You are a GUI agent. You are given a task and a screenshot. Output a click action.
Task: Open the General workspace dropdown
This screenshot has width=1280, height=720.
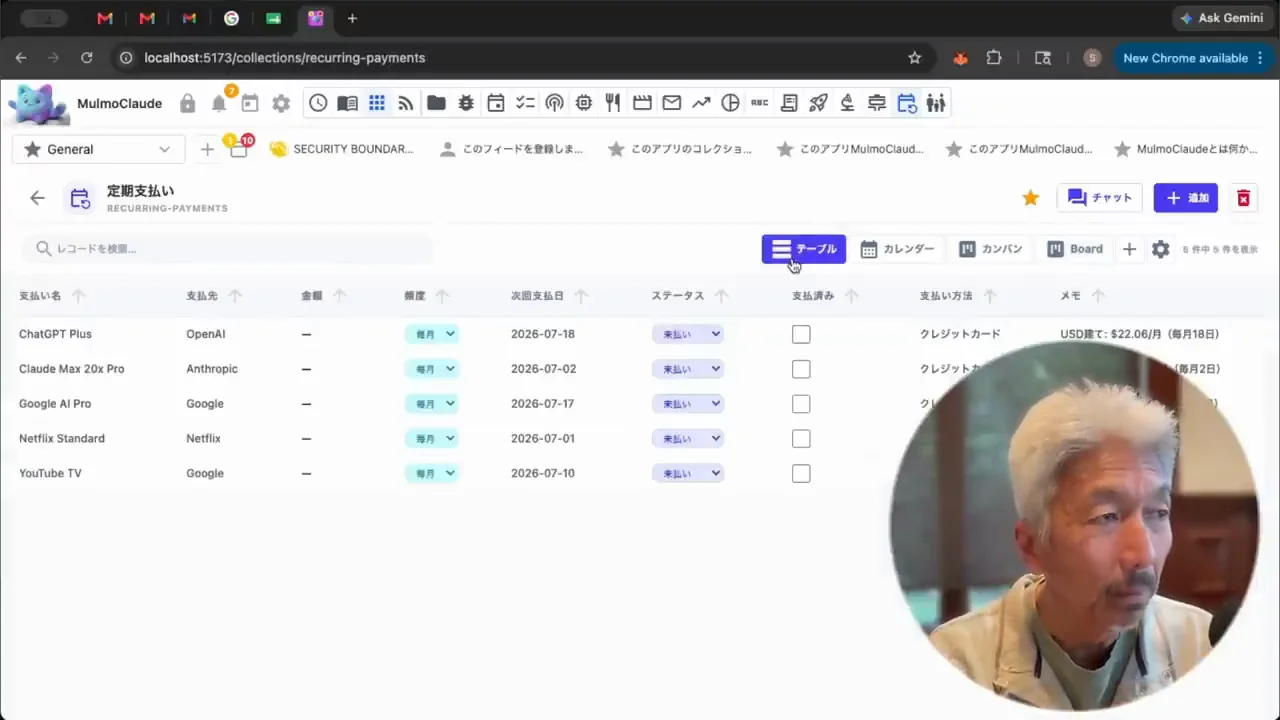click(98, 149)
